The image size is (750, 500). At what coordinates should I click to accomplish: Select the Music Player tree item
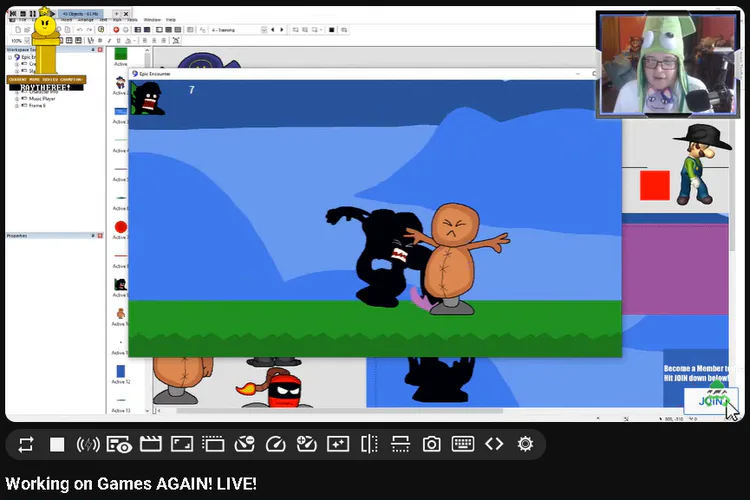click(x=42, y=99)
